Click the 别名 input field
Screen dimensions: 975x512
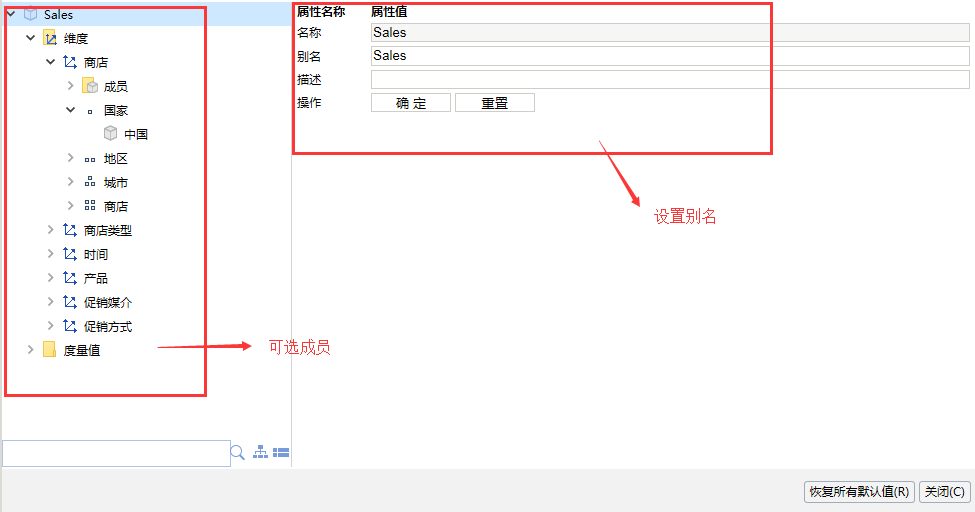(670, 56)
